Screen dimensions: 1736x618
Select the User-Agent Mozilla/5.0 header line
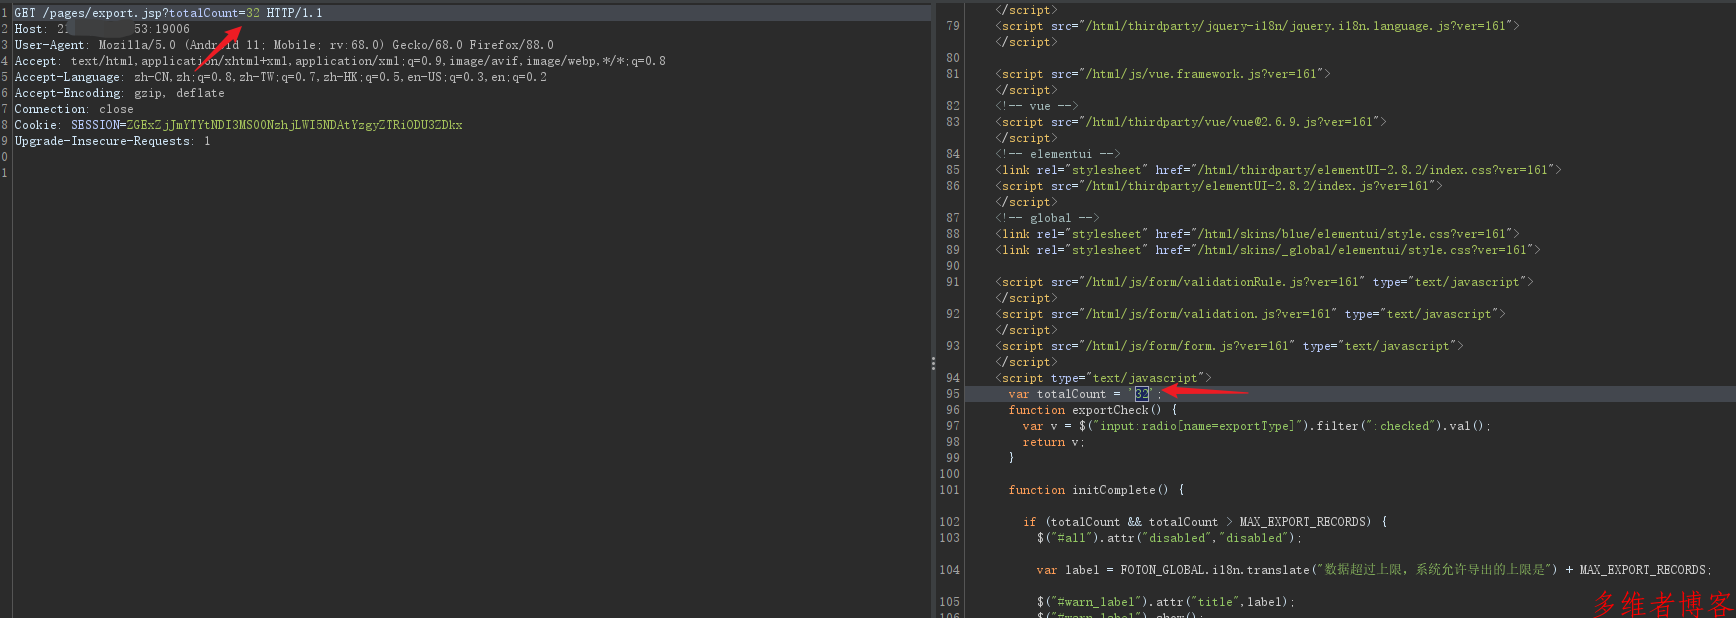coord(284,45)
